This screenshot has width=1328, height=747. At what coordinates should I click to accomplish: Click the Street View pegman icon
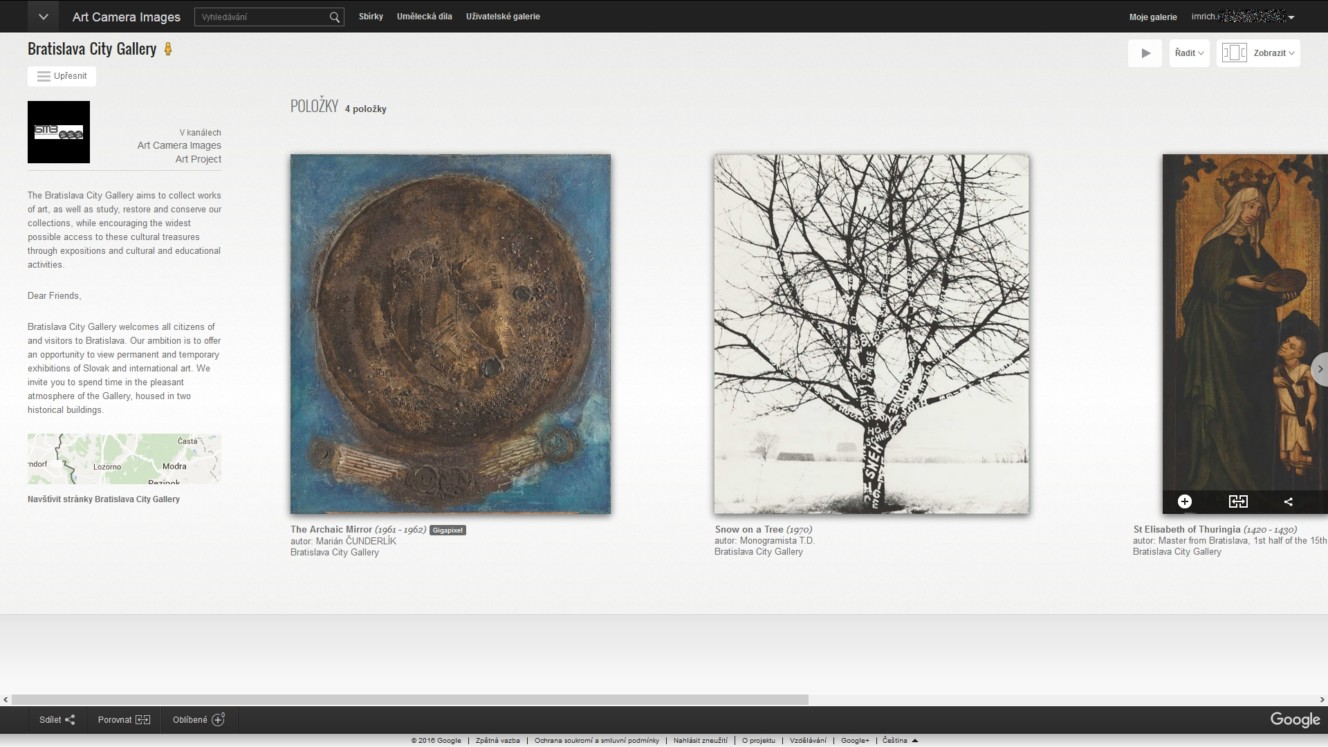168,49
